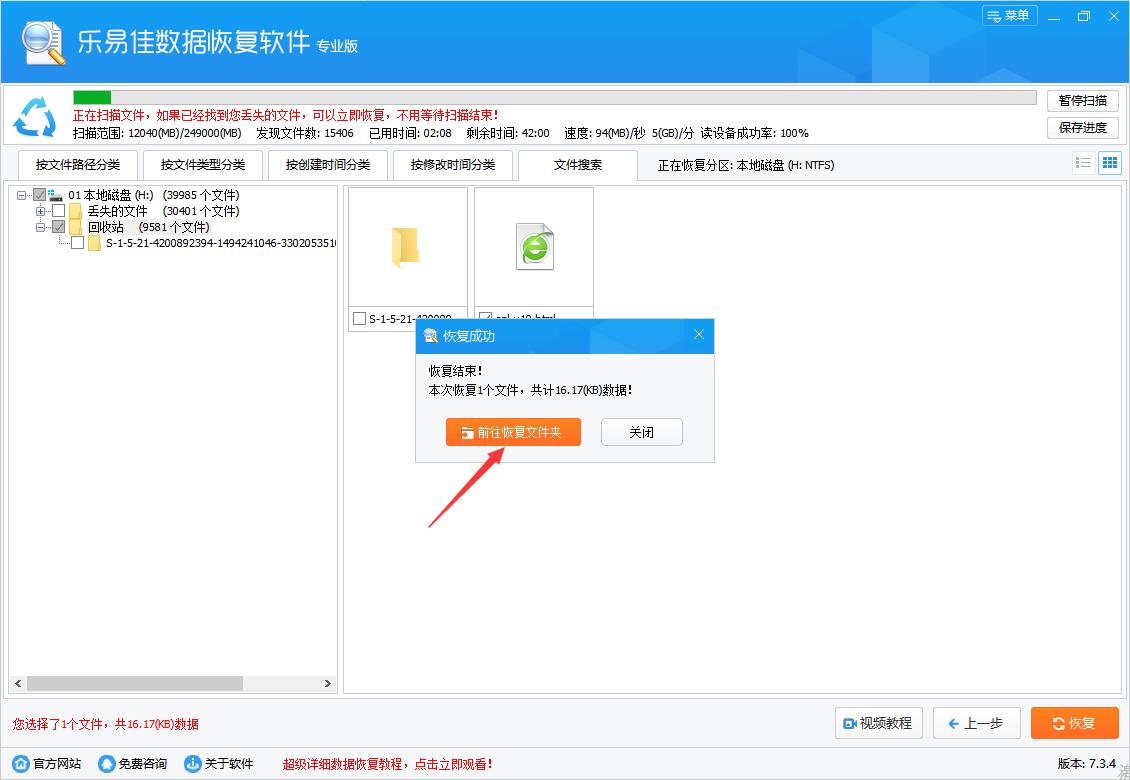This screenshot has width=1130, height=780.
Task: Click the magnifier app logo icon
Action: (43, 42)
